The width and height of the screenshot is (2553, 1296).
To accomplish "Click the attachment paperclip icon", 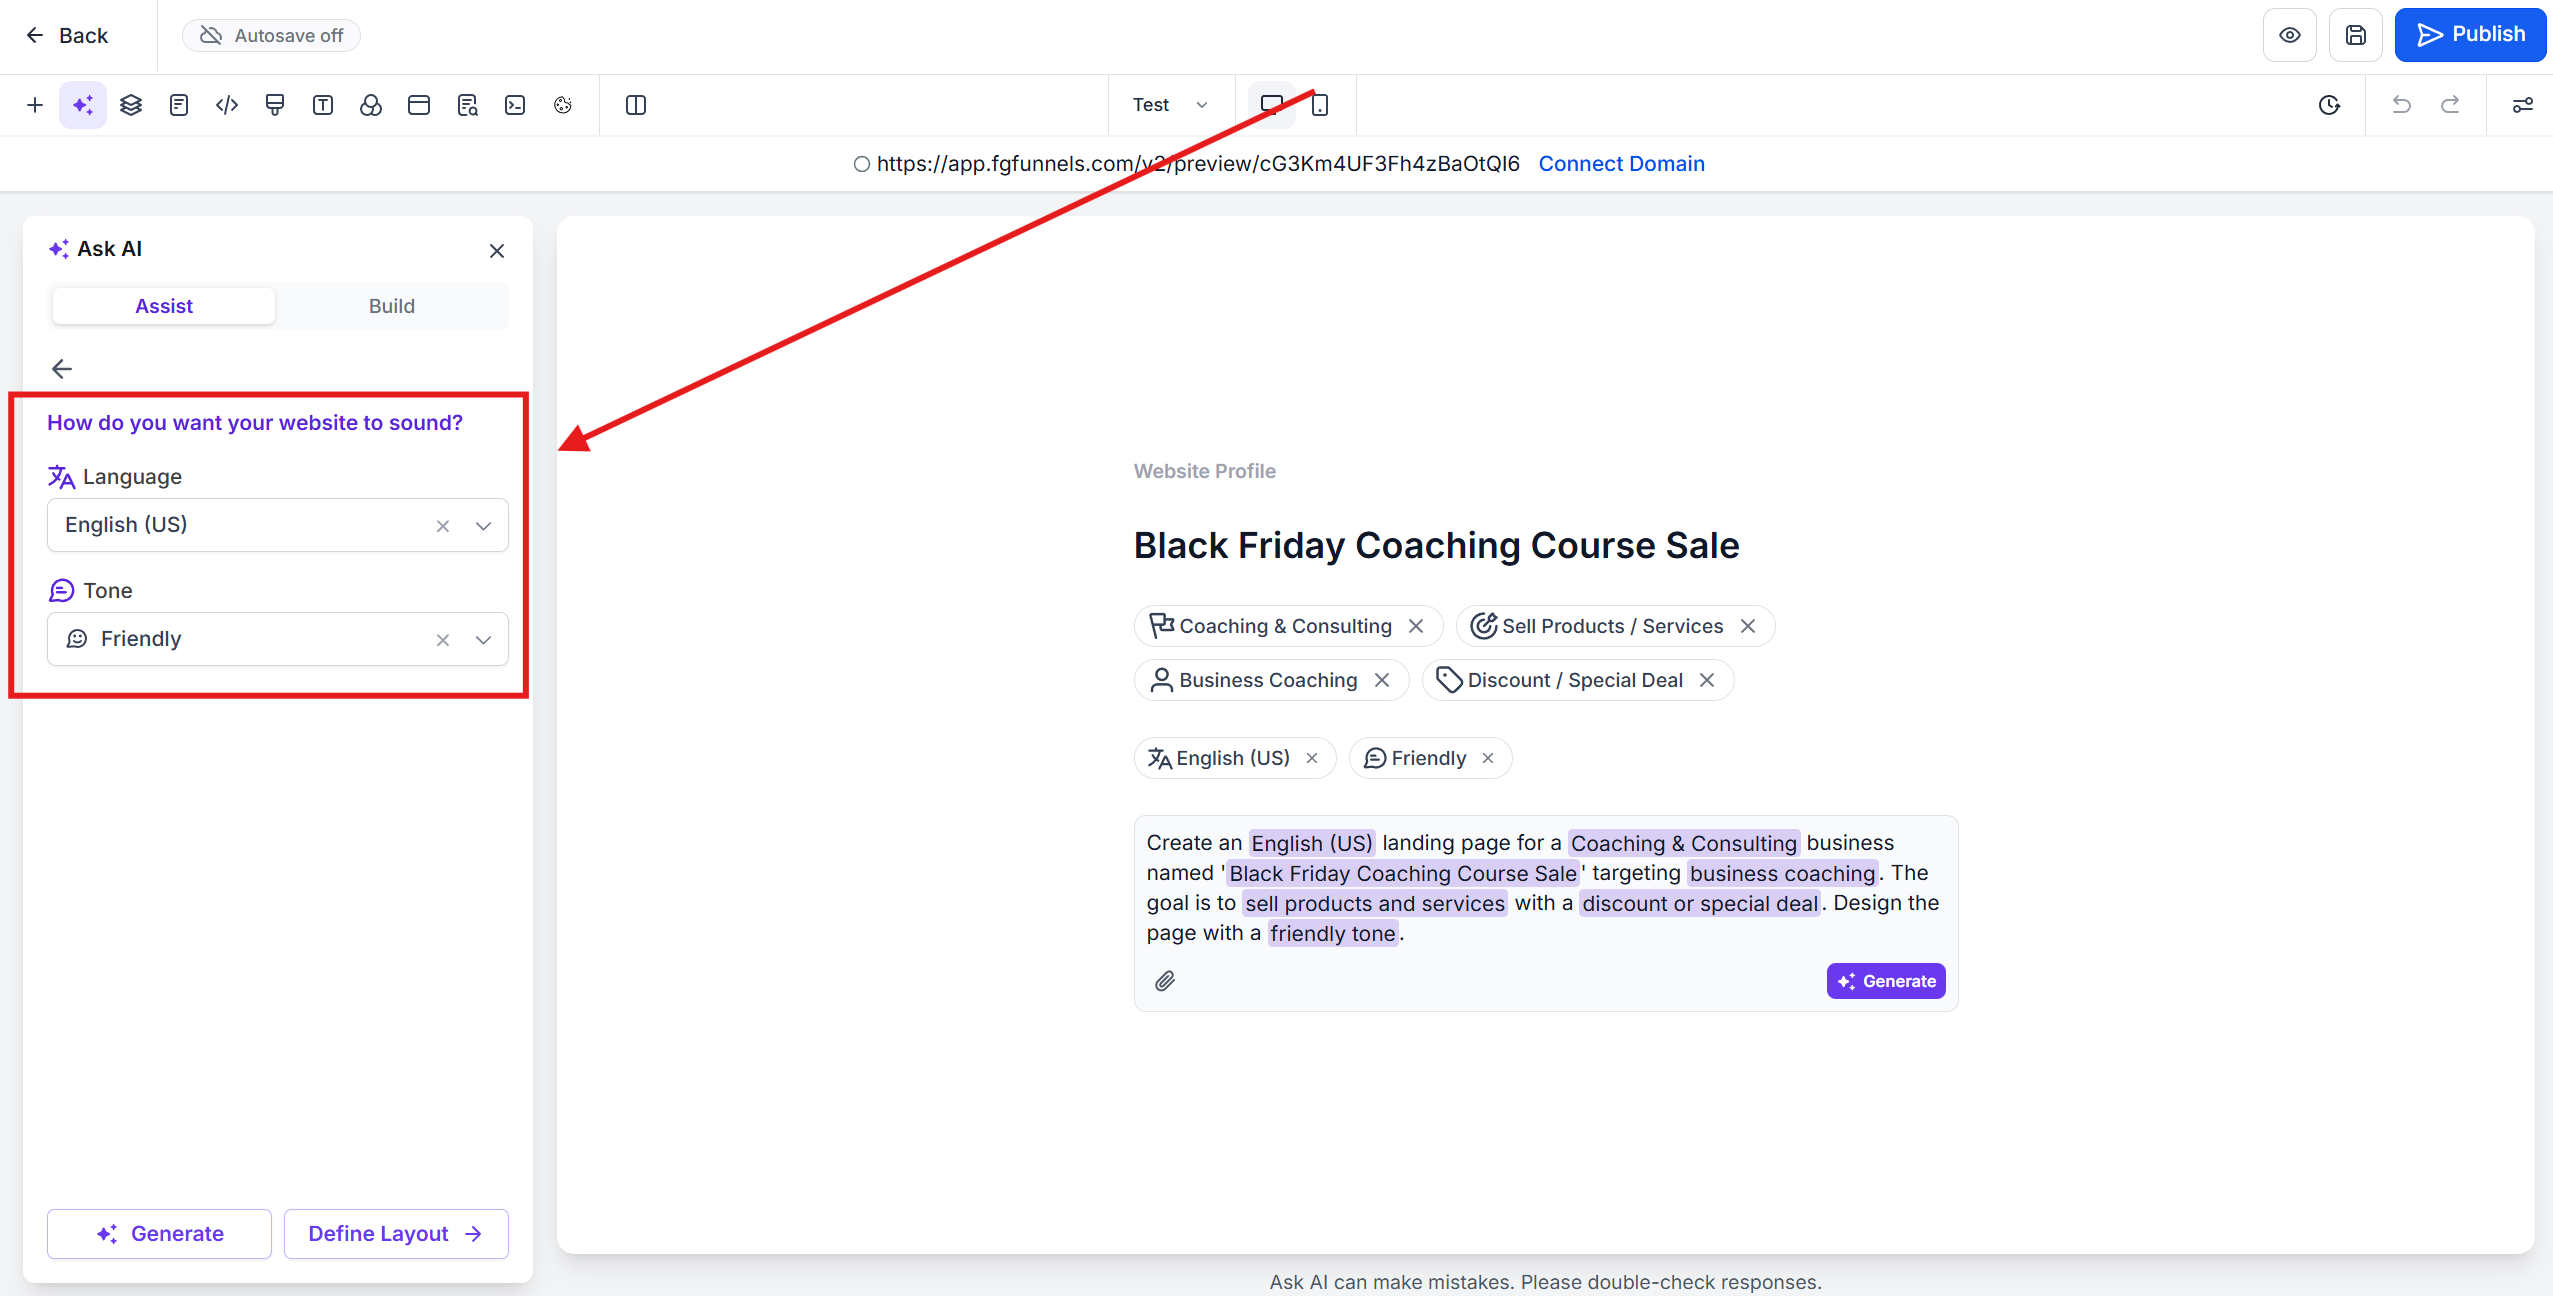I will pyautogui.click(x=1165, y=981).
